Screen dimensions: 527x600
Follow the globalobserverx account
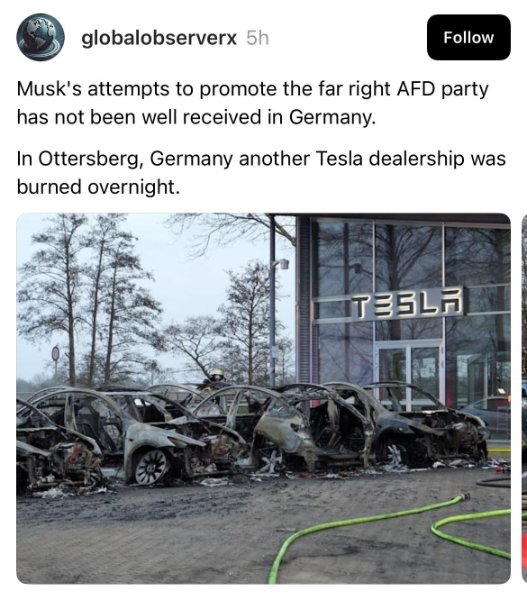tap(468, 37)
